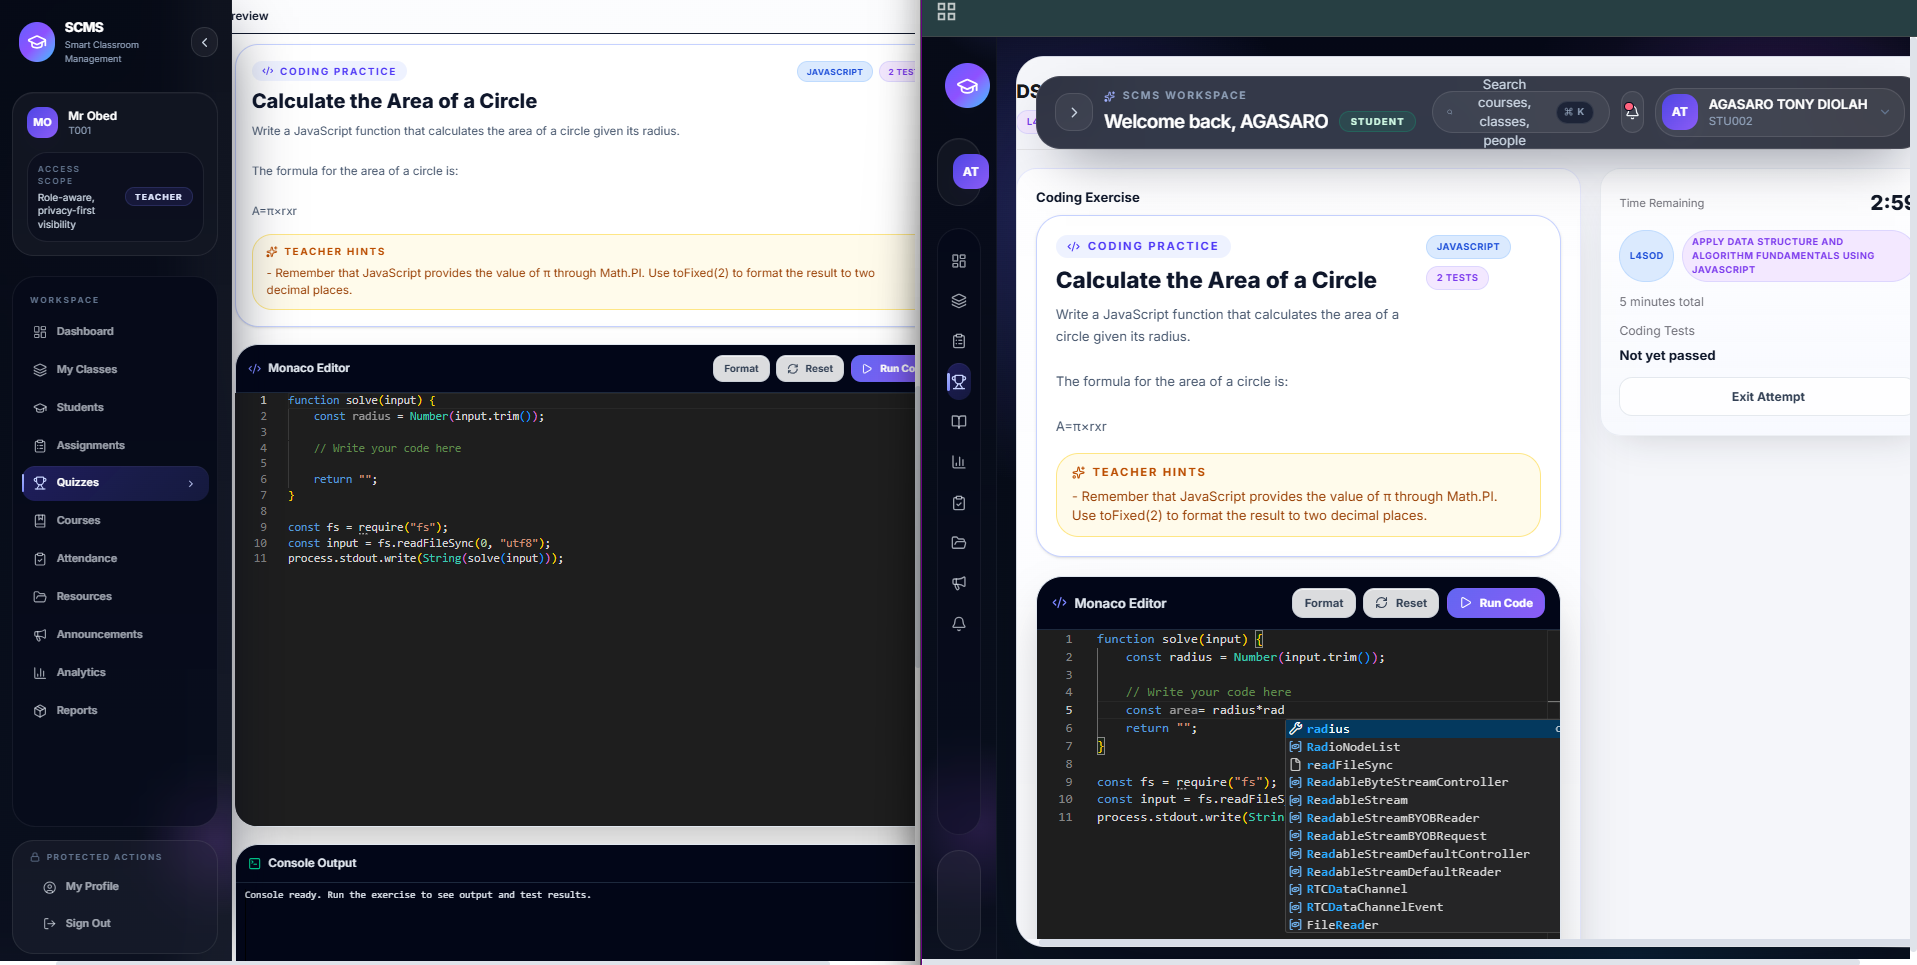Select the quizzes trophy icon in student sidebar

[959, 382]
